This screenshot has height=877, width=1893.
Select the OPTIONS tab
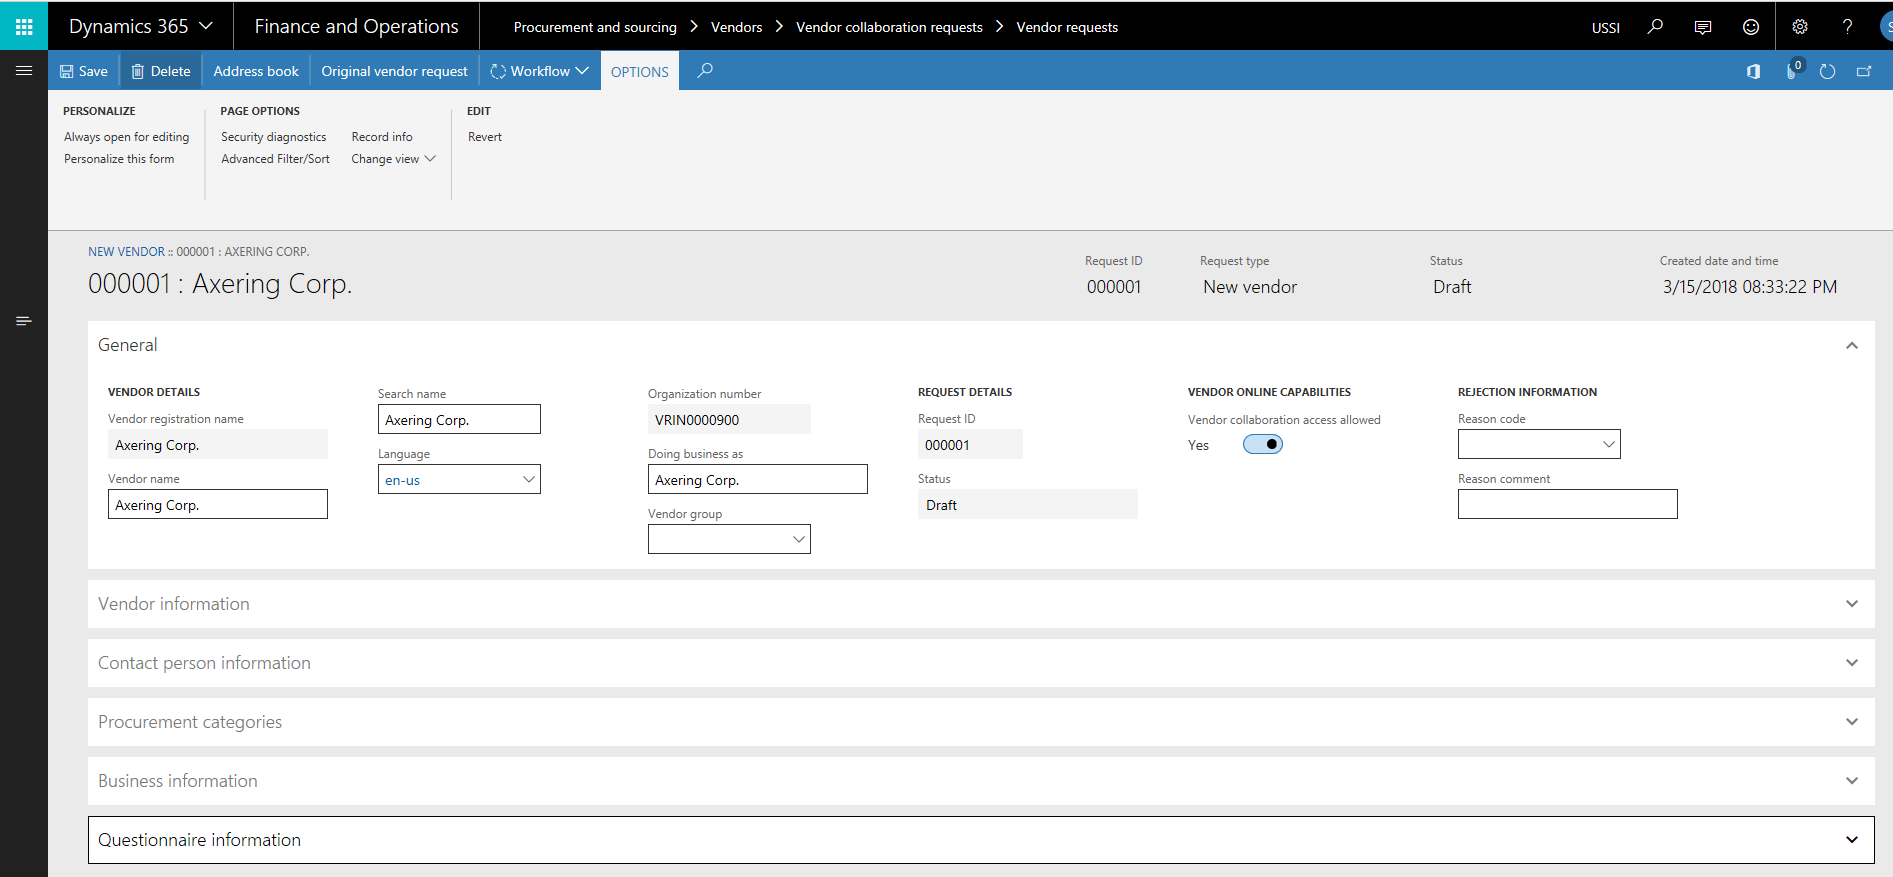(639, 72)
